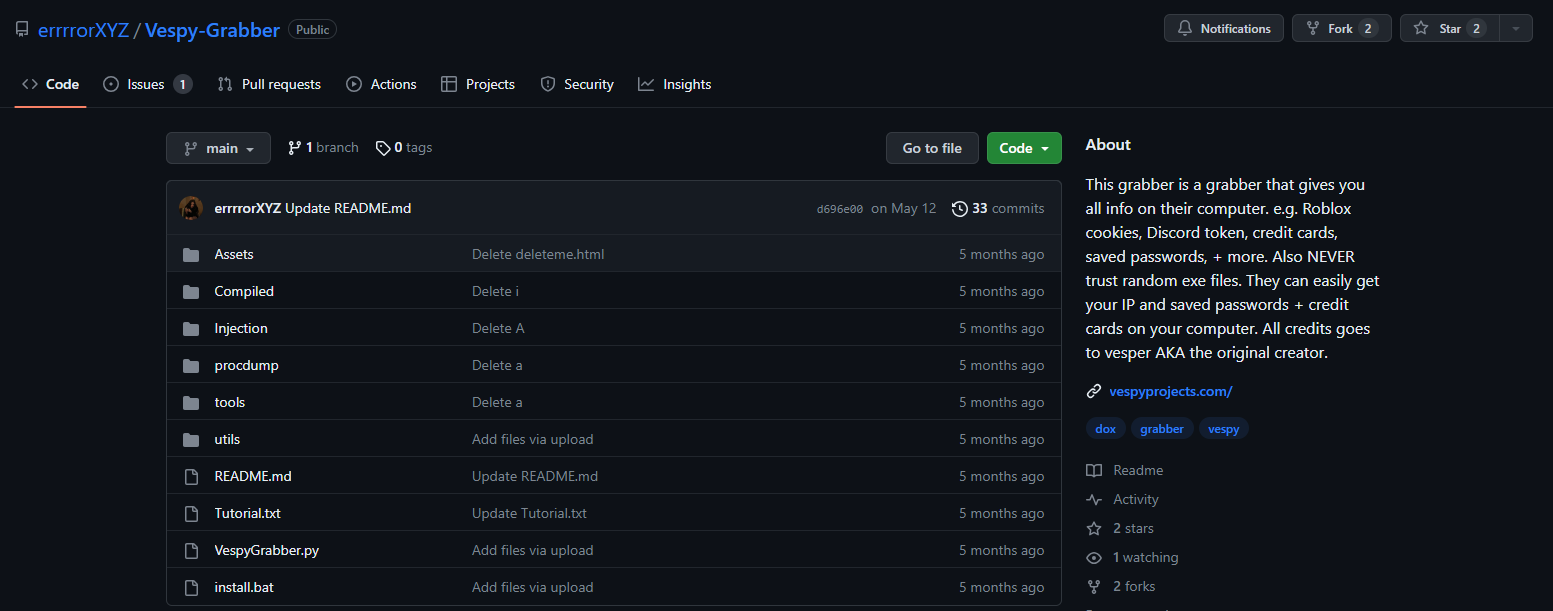Viewport: 1553px width, 611px height.
Task: Click the link icon beside vespyprojects.com
Action: [x=1093, y=390]
